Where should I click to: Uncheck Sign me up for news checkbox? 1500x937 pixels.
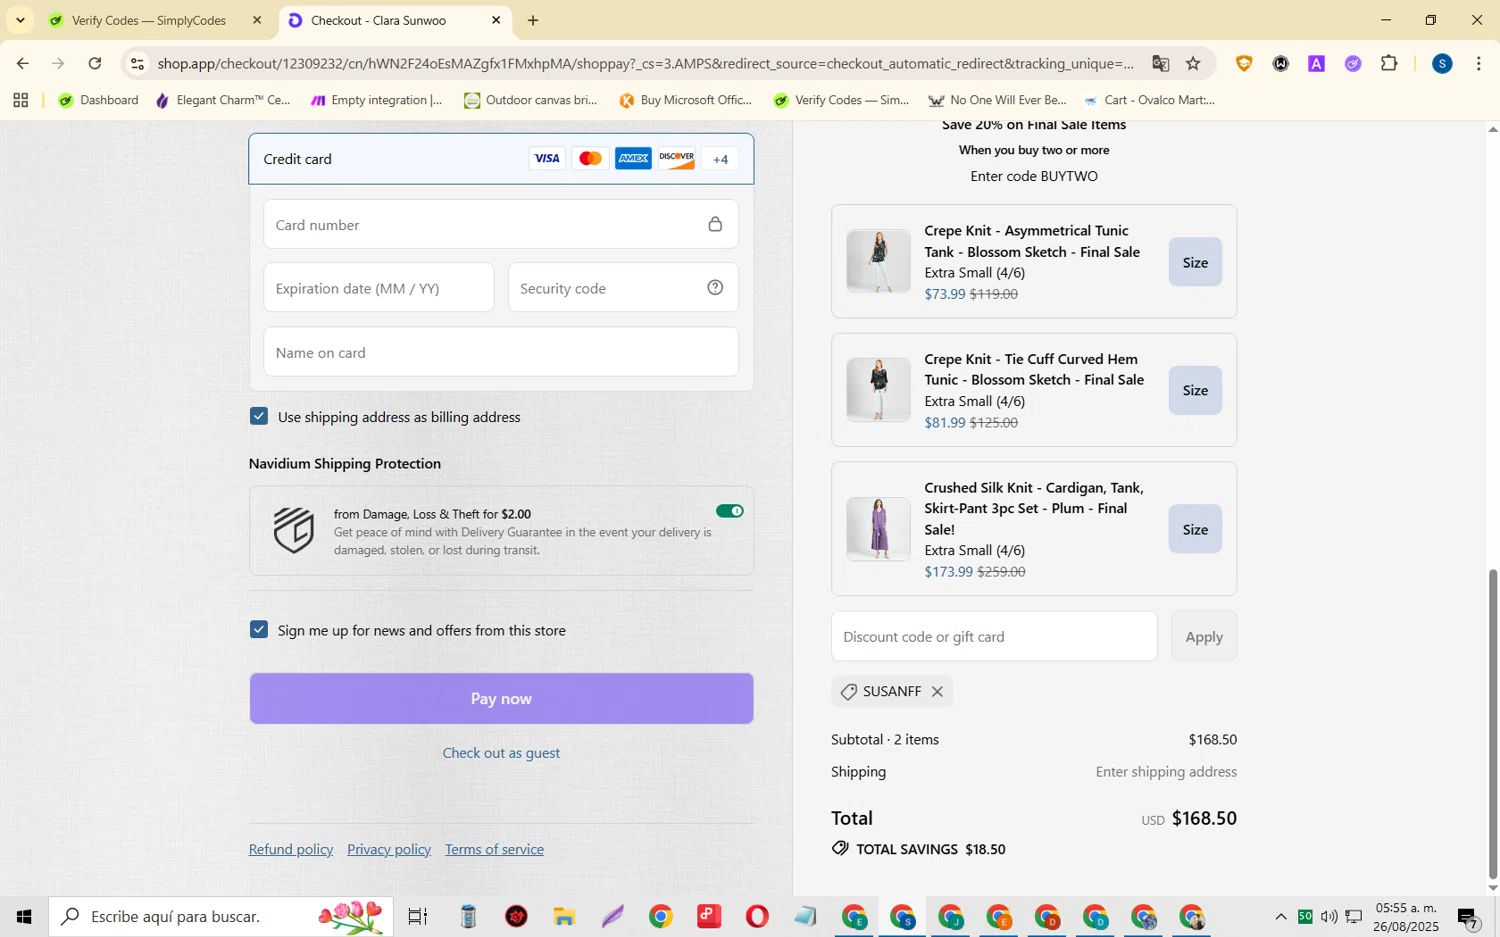pyautogui.click(x=259, y=629)
